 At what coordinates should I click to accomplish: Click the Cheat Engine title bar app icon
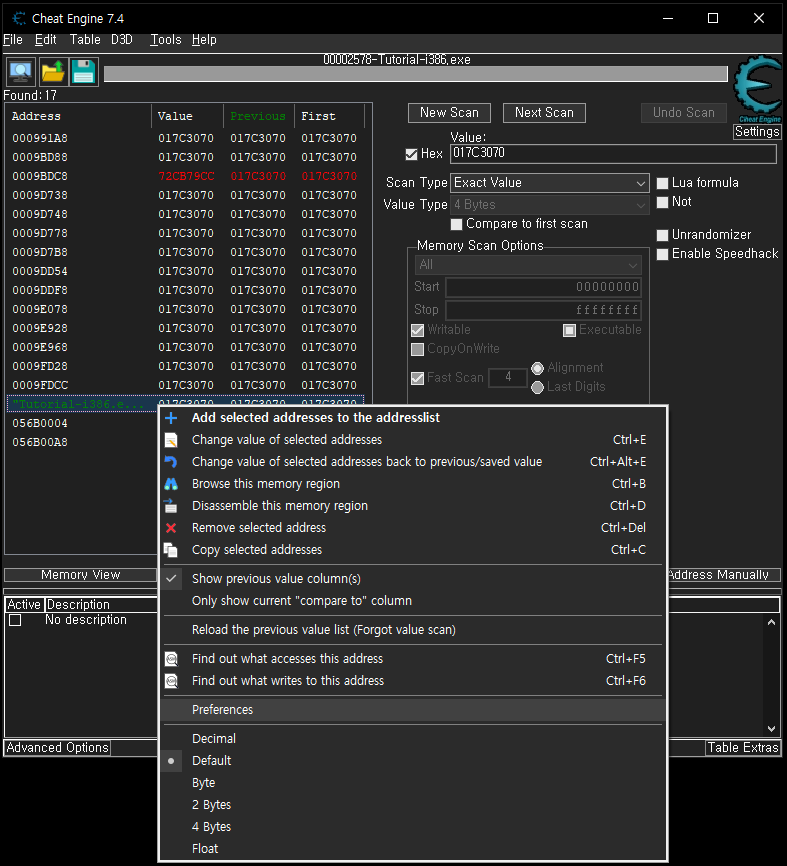[19, 18]
